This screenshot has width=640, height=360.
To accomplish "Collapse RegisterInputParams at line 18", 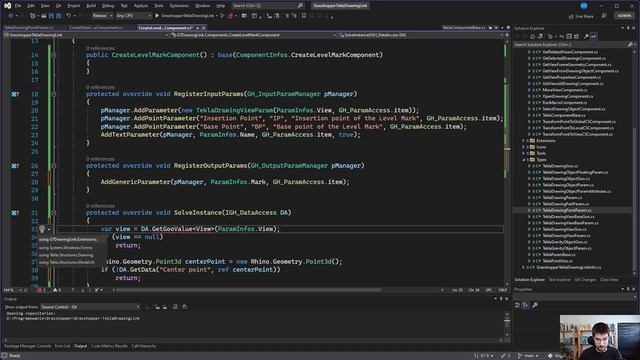I will pos(54,94).
